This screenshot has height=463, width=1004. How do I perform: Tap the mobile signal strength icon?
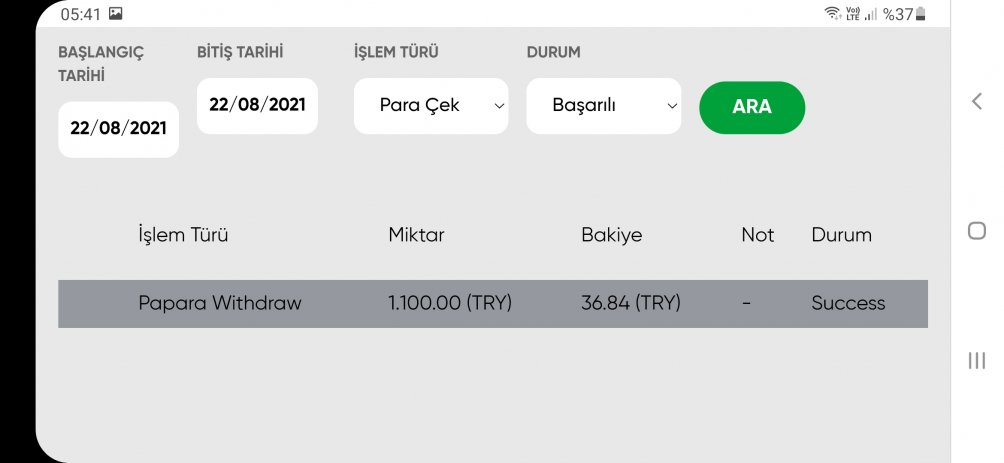[871, 14]
